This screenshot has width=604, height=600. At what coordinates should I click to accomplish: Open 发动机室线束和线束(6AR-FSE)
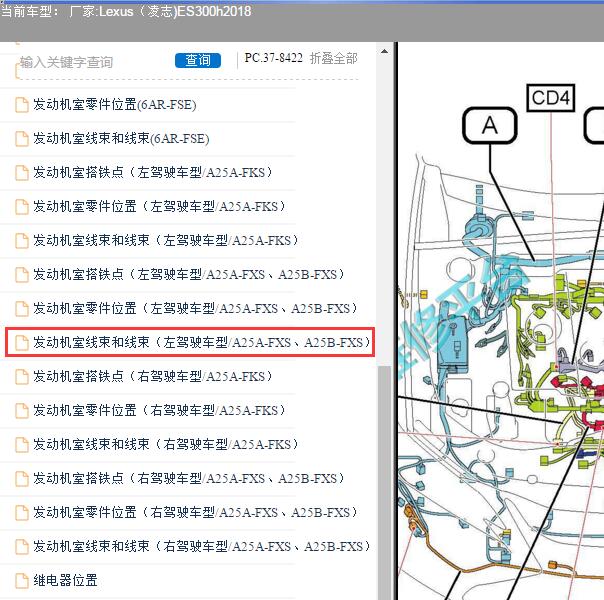[121, 139]
